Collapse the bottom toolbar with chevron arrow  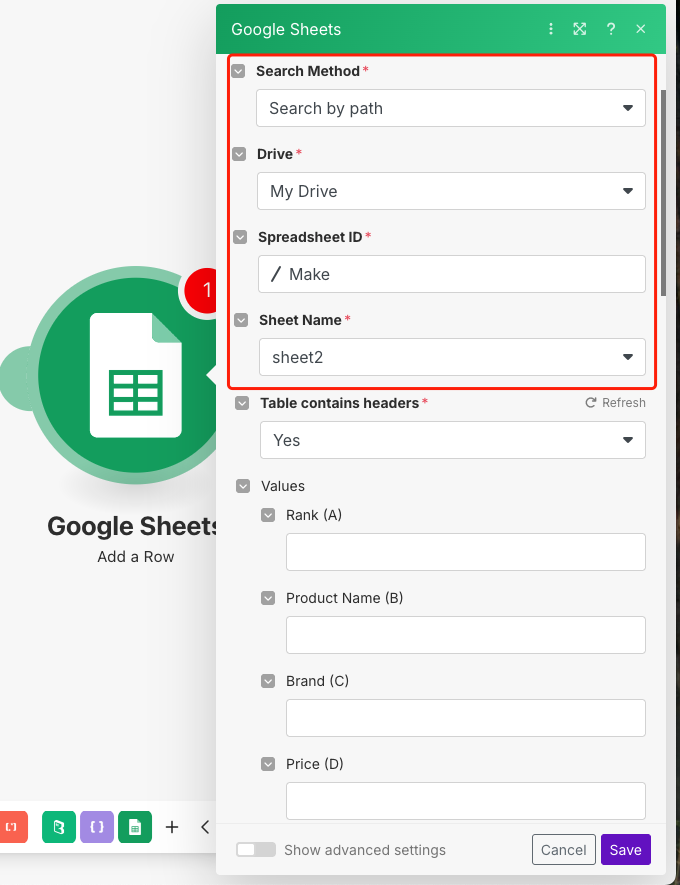pyautogui.click(x=205, y=827)
